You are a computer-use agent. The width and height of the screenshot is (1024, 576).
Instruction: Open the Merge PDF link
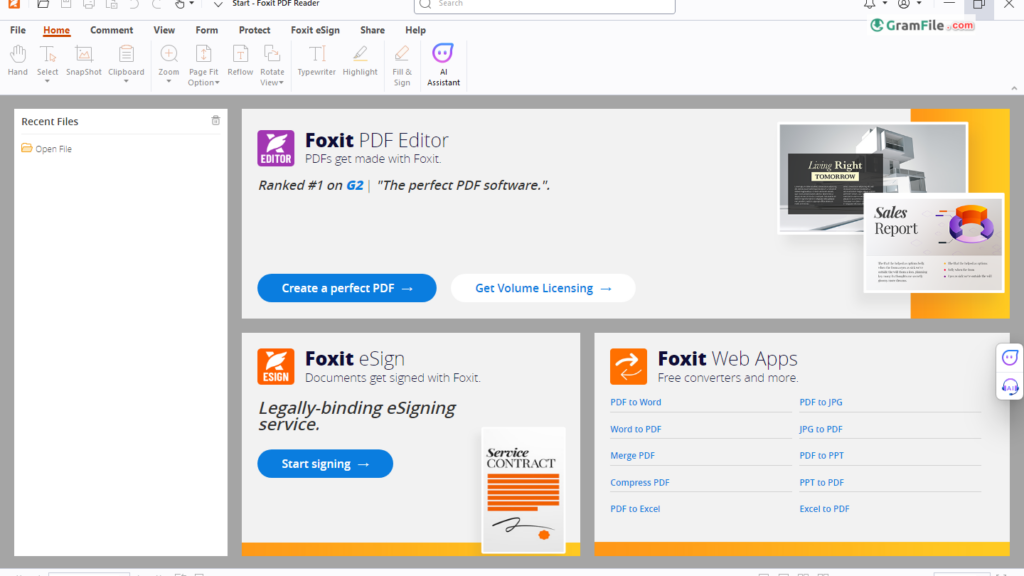[x=632, y=456]
